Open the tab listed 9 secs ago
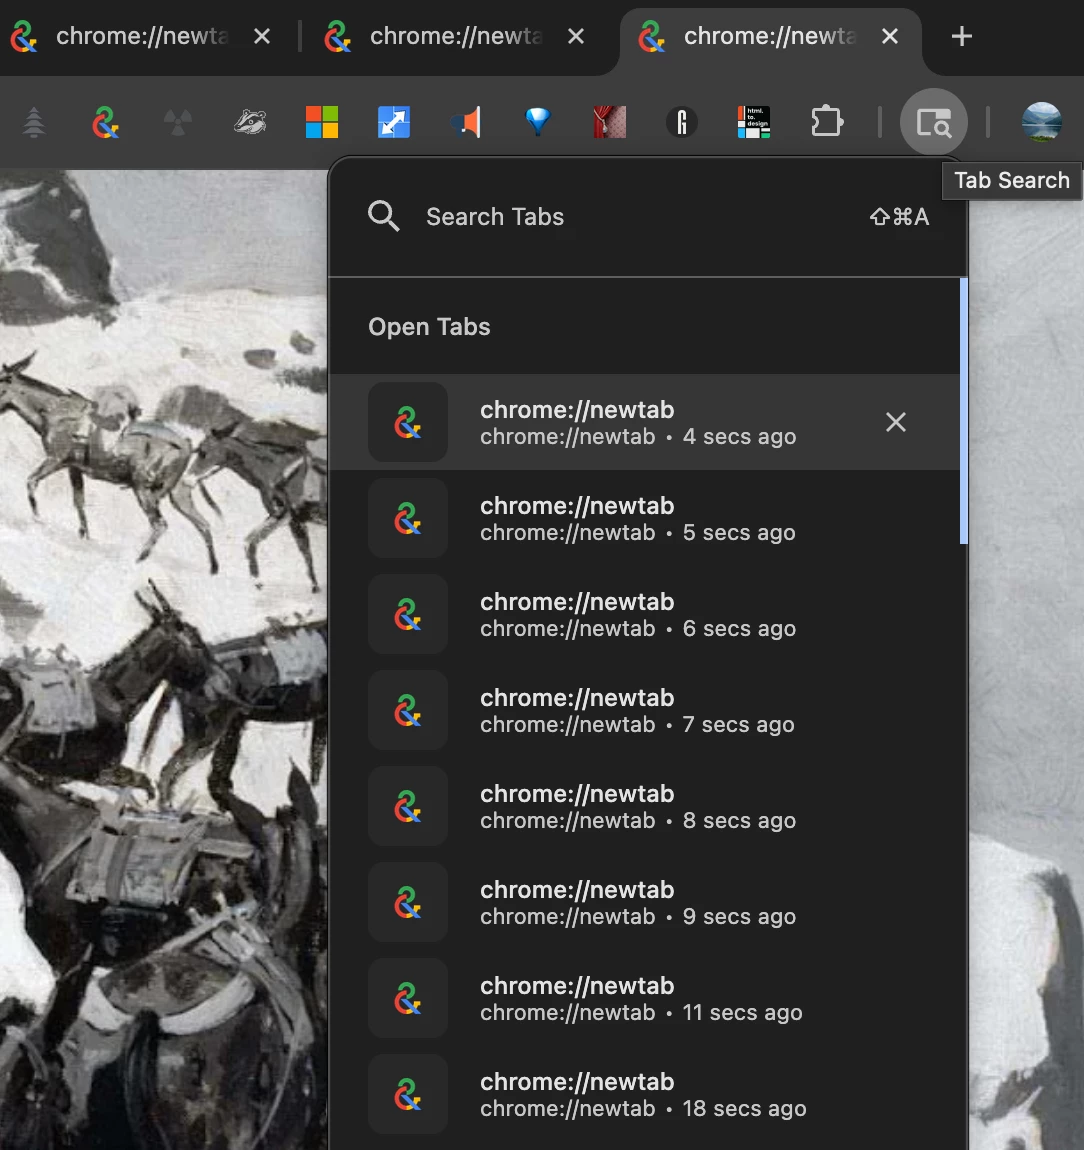1084x1150 pixels. 644,902
